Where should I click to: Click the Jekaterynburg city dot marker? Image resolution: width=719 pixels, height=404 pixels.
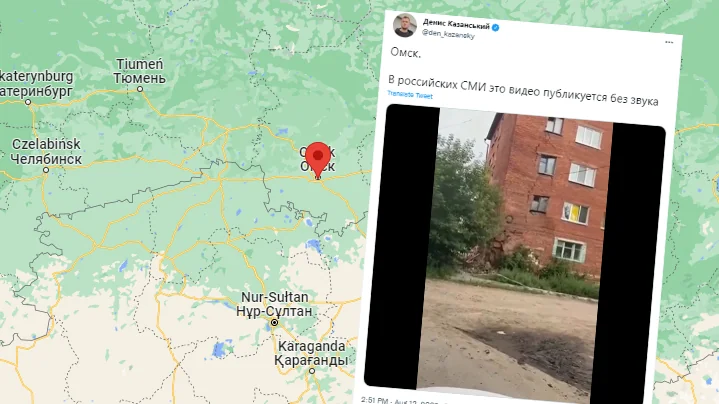click(x=28, y=102)
